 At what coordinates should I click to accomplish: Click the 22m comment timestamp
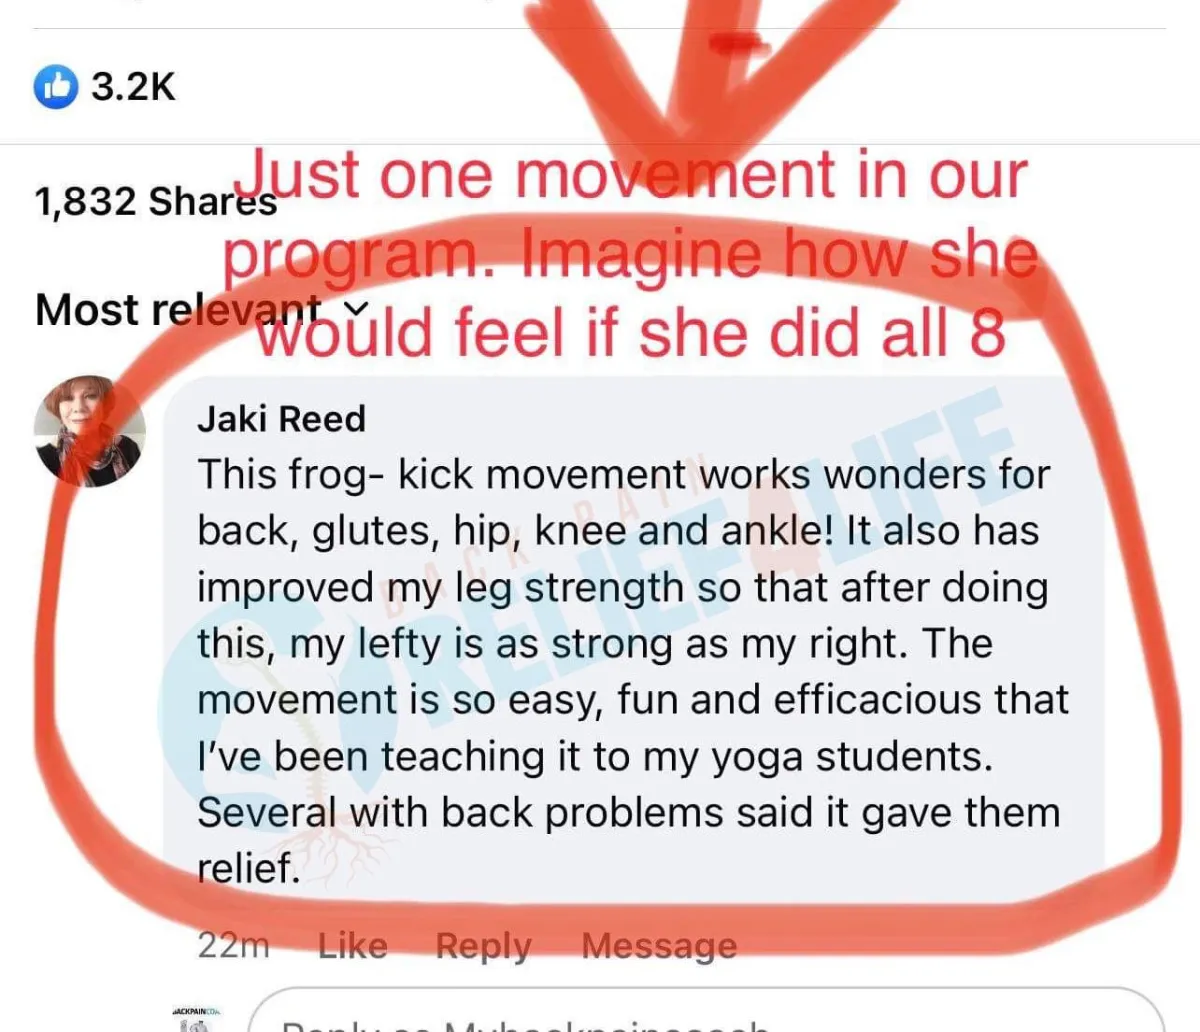tap(233, 945)
